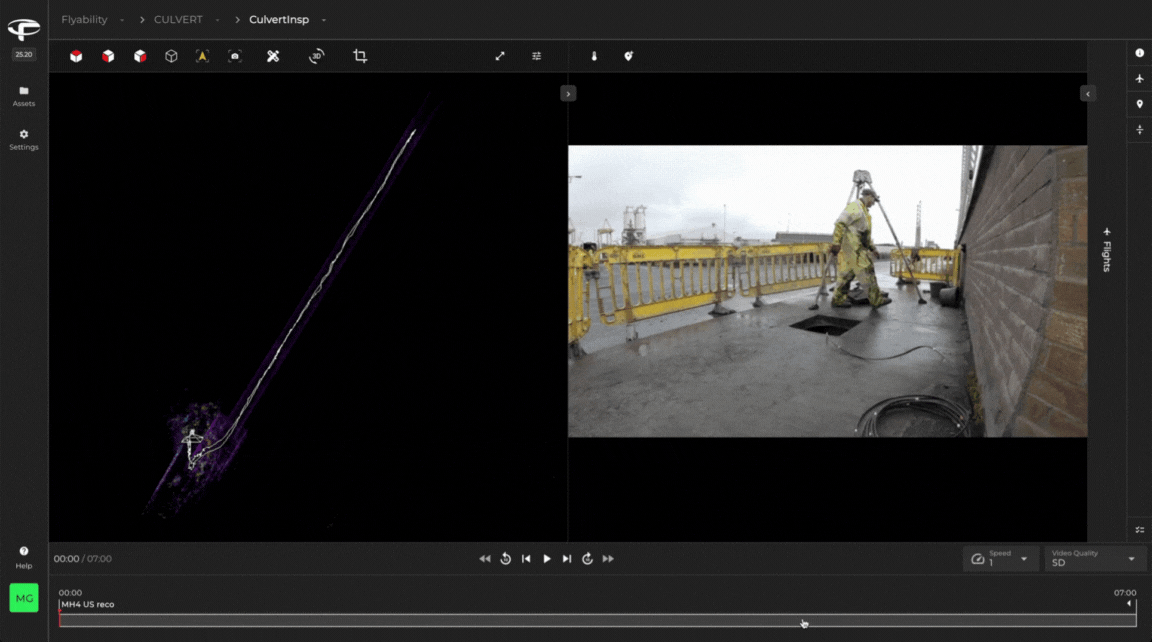Open the vertical Flights panel
This screenshot has height=642, width=1152.
click(1107, 250)
